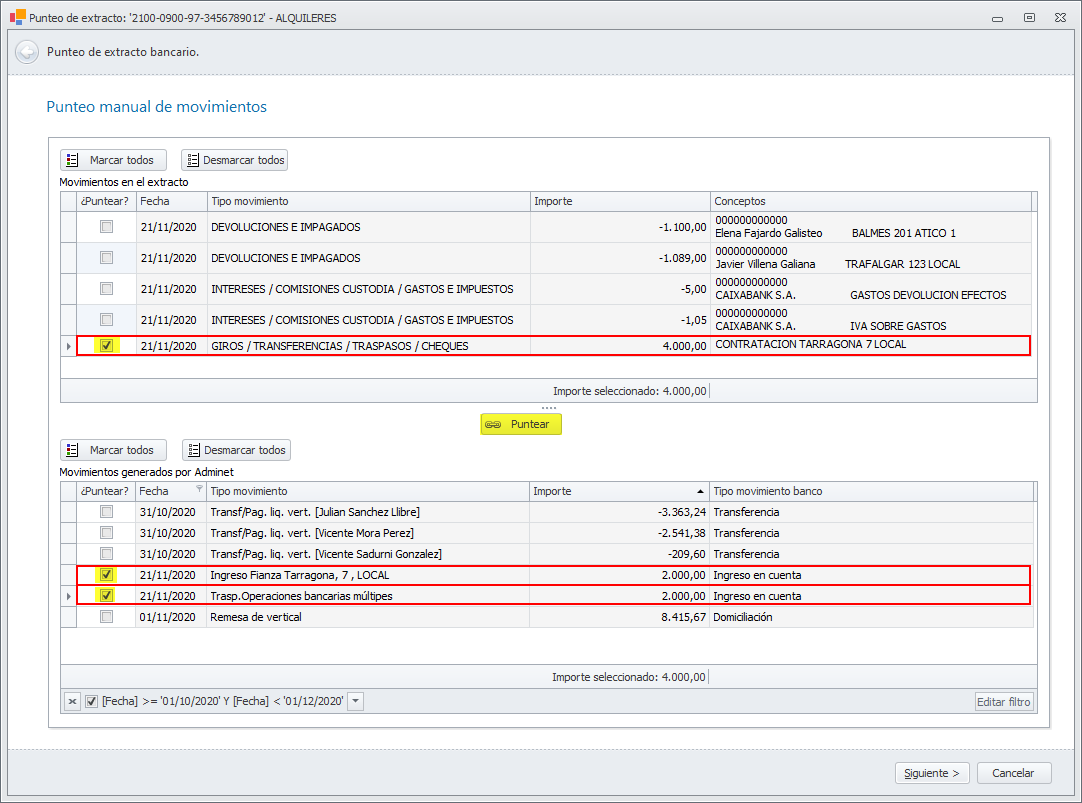This screenshot has height=803, width=1082.
Task: Uncheck Ingreso Fianza Tarragona row checkbox
Action: 107,575
